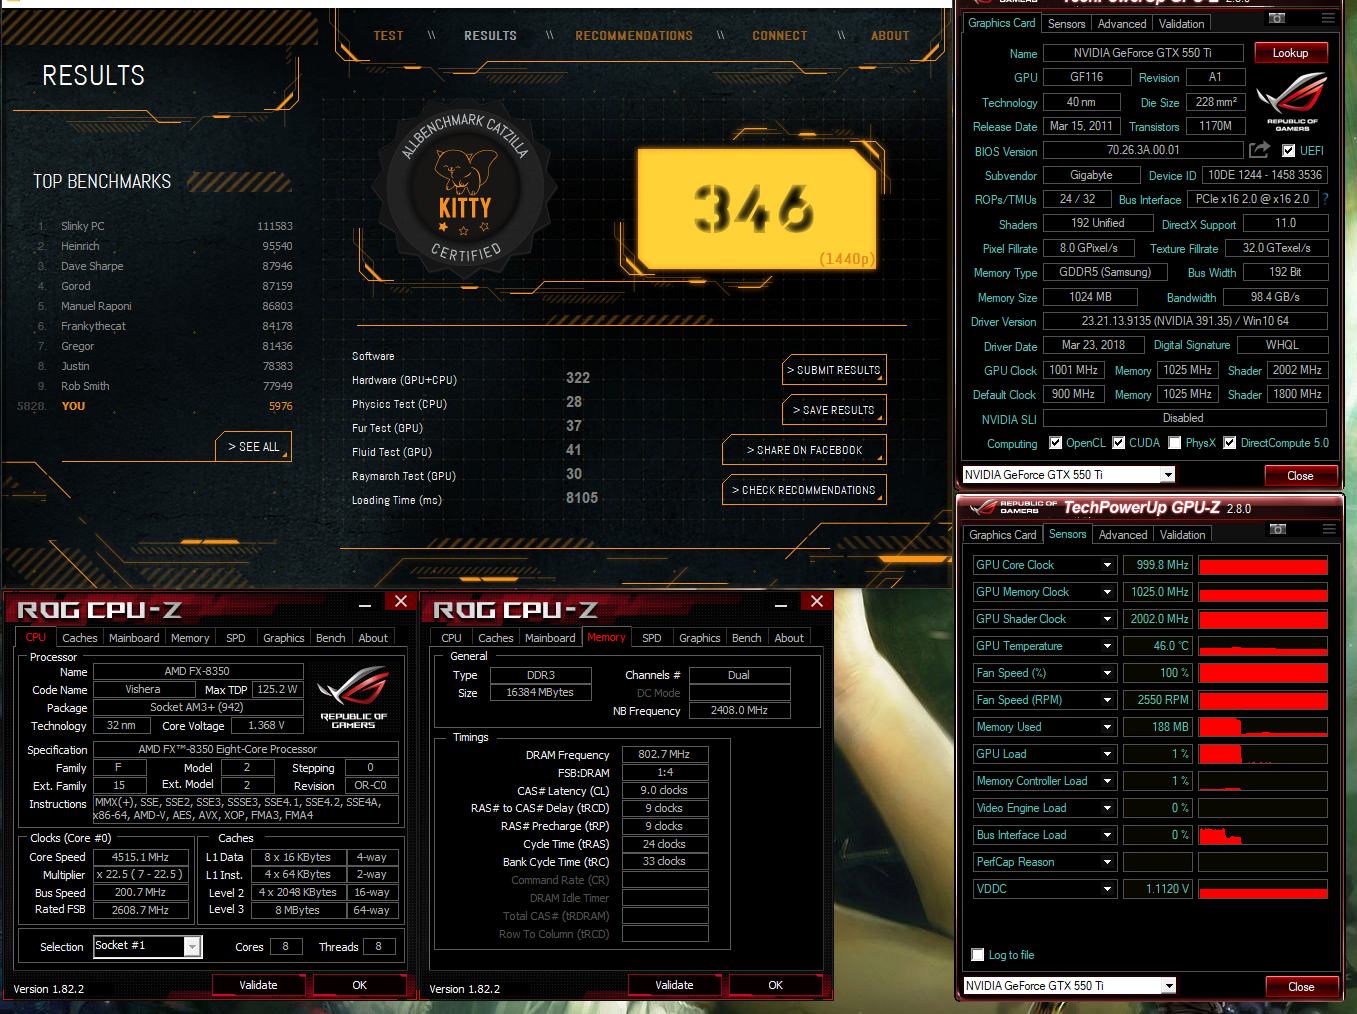Viewport: 1357px width, 1014px height.
Task: Click ROG logo in CPU-Z CPU tab window
Action: tap(353, 697)
